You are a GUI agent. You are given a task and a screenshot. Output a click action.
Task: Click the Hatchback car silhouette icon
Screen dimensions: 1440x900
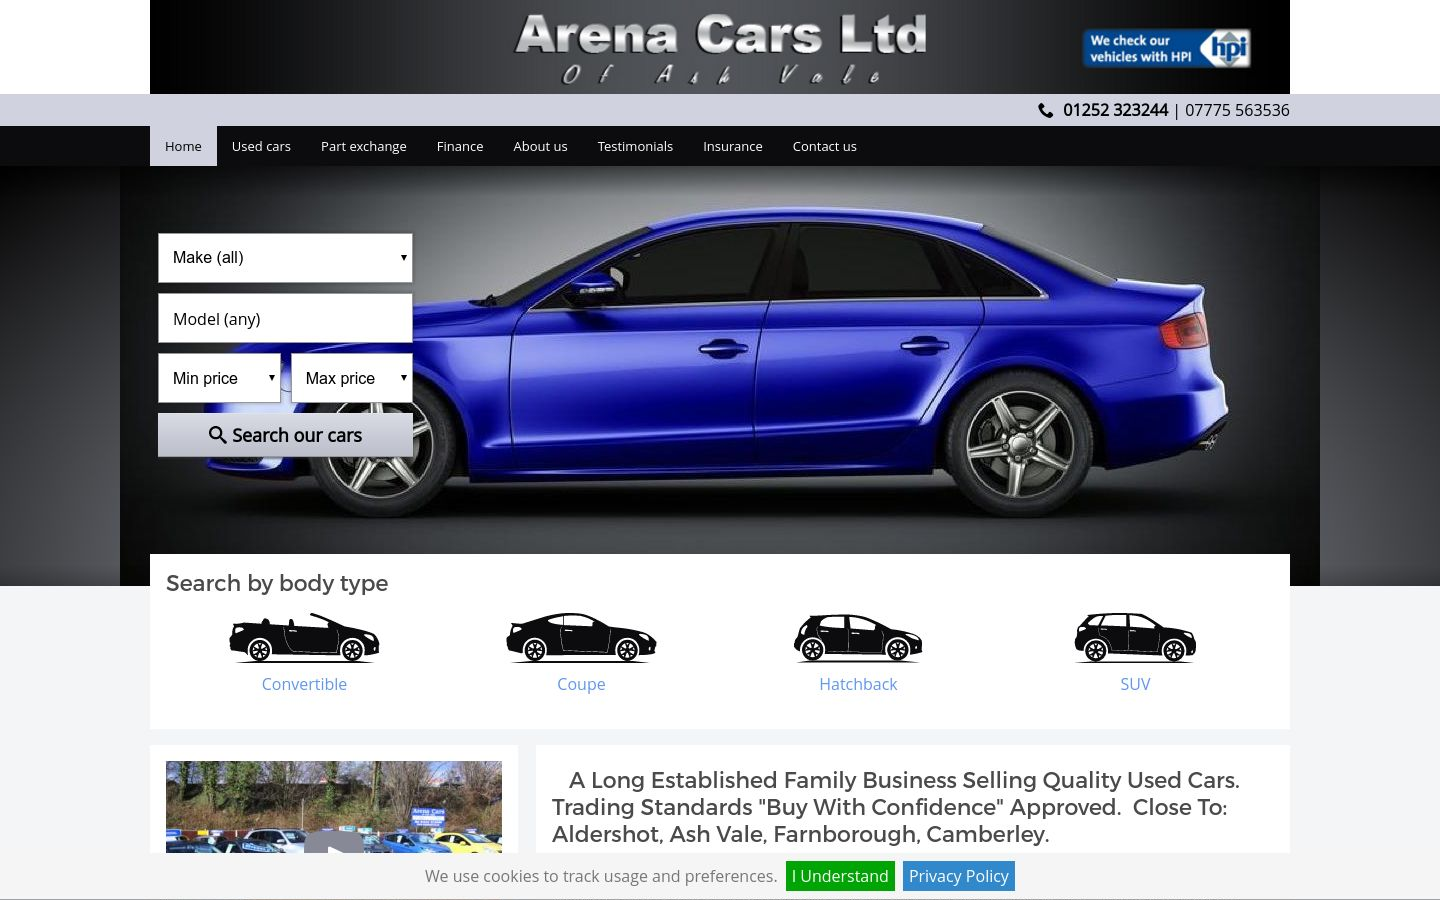coord(858,638)
